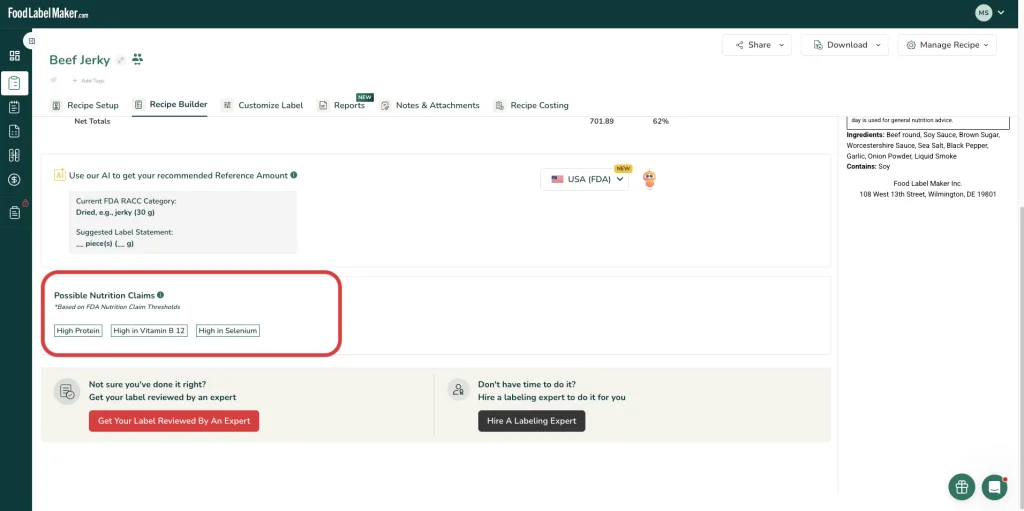Click the label review document icon
The image size is (1024, 511).
click(67, 391)
